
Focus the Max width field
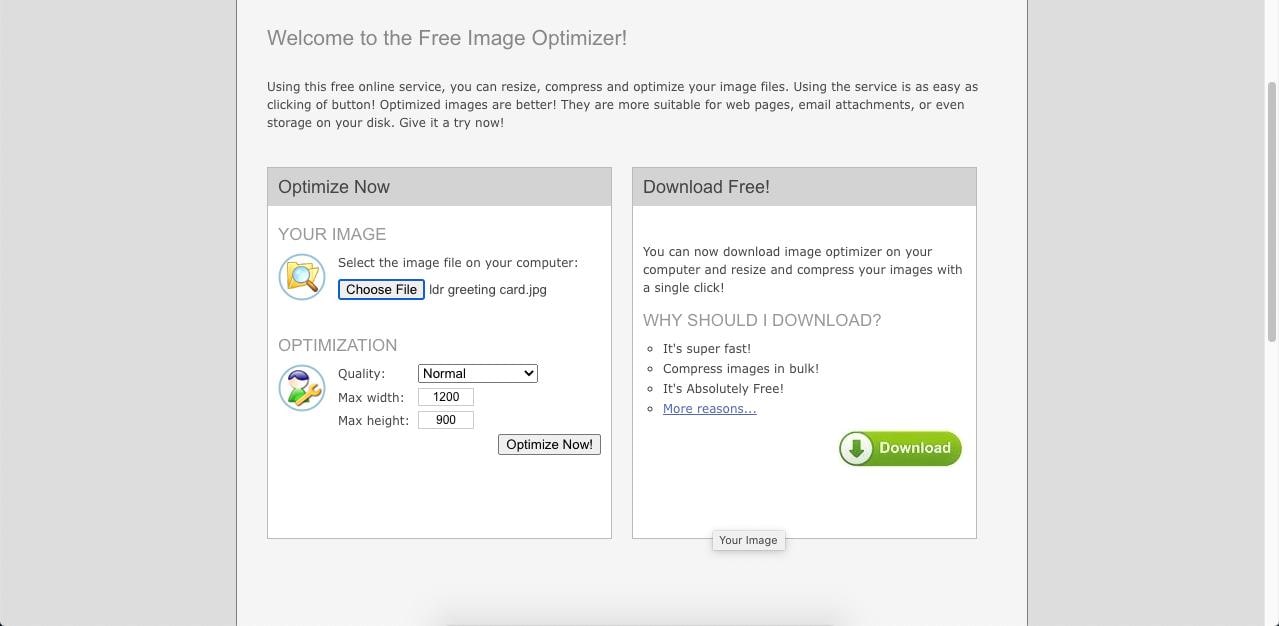445,397
